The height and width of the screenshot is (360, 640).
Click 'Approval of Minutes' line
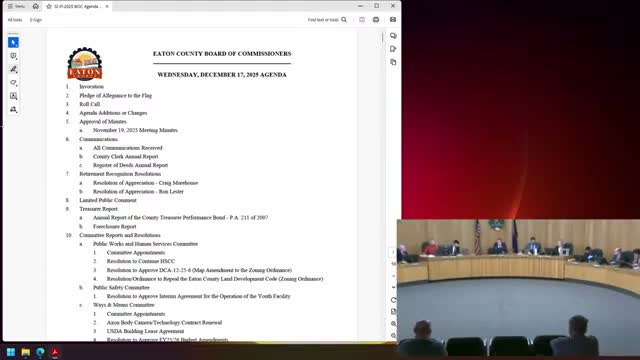click(103, 122)
